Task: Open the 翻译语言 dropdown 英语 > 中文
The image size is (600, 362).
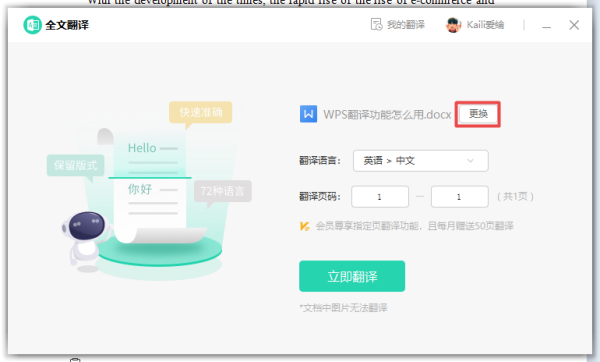Action: 421,161
